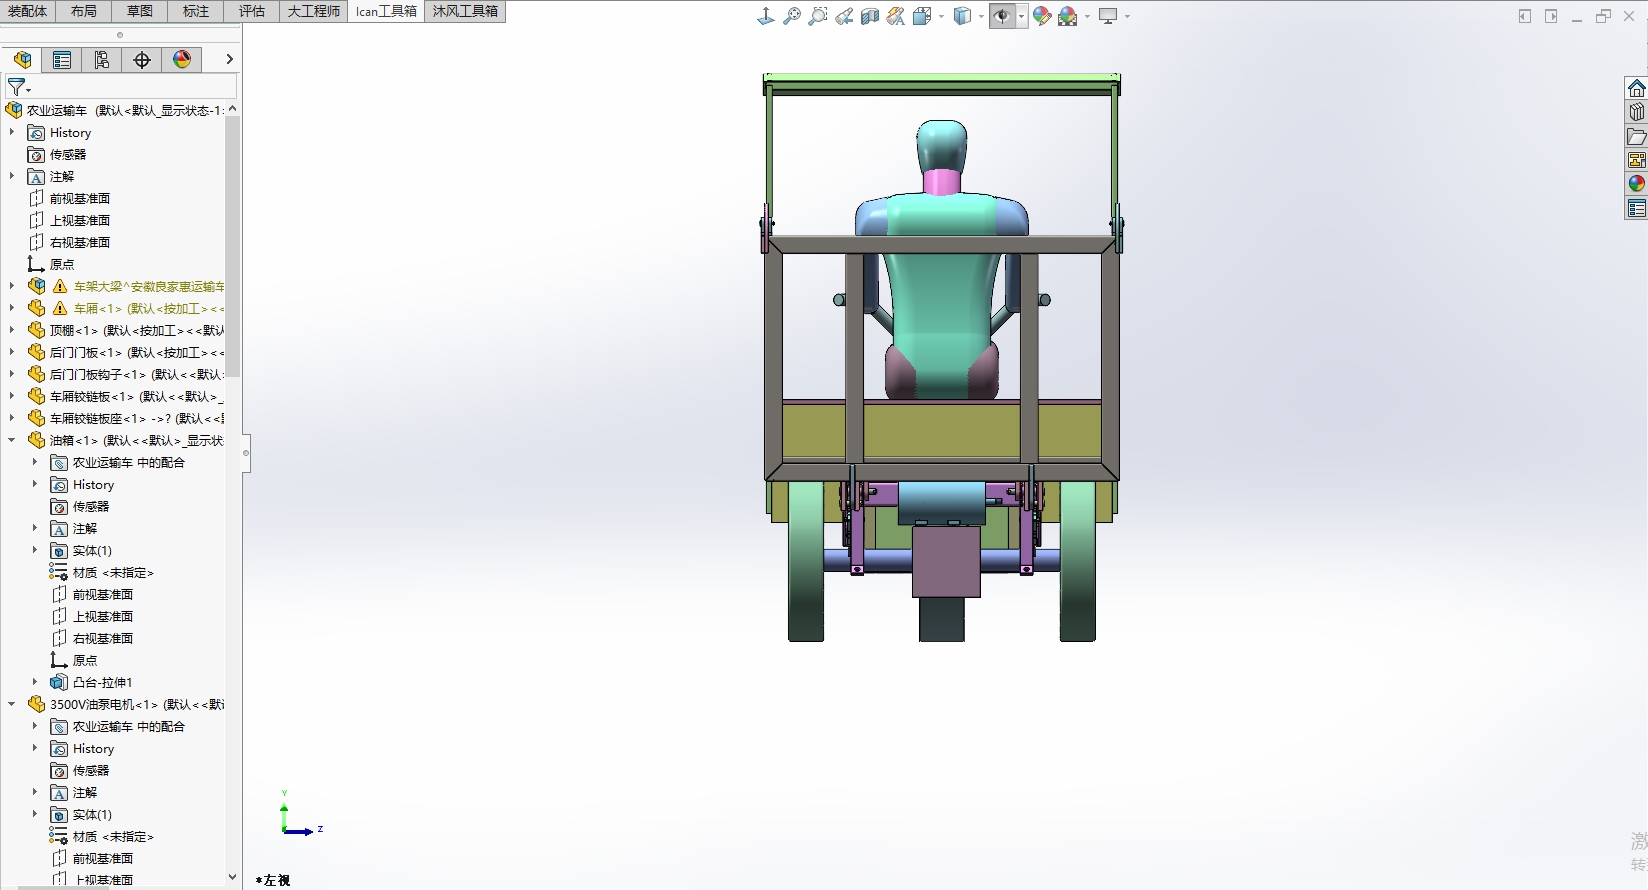Screen dimensions: 1648x890
Task: Open SolidWorks Resources home task pane
Action: [x=1636, y=88]
